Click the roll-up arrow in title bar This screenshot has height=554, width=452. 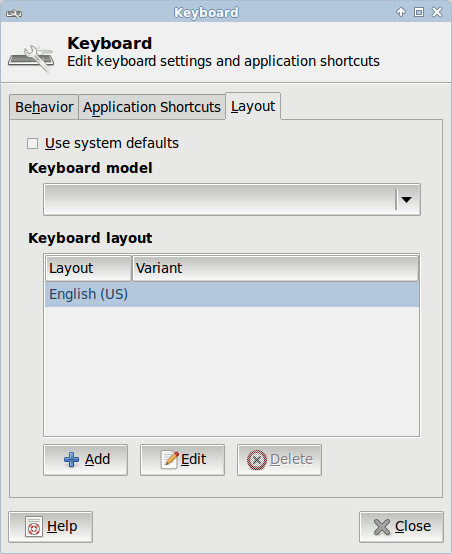tap(401, 12)
